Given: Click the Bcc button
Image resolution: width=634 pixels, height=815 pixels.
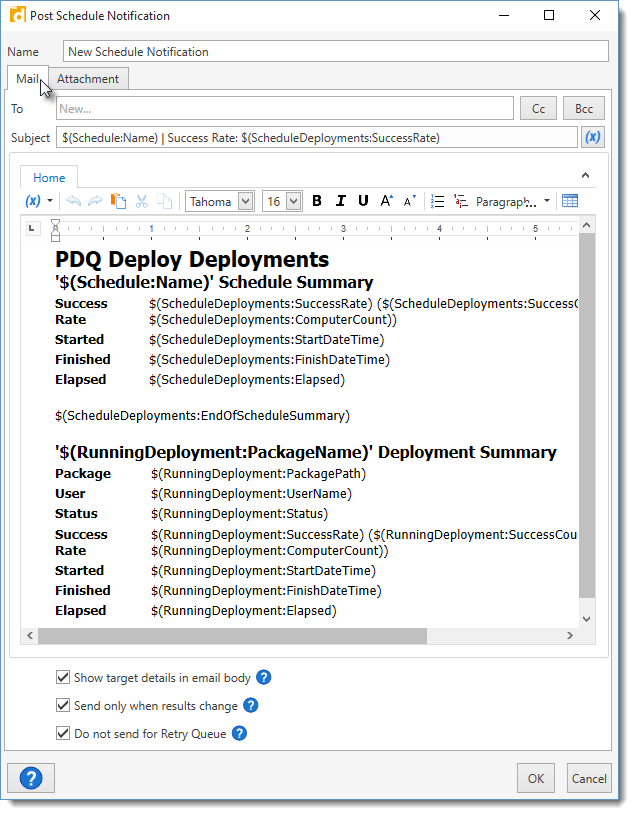Looking at the screenshot, I should 584,108.
